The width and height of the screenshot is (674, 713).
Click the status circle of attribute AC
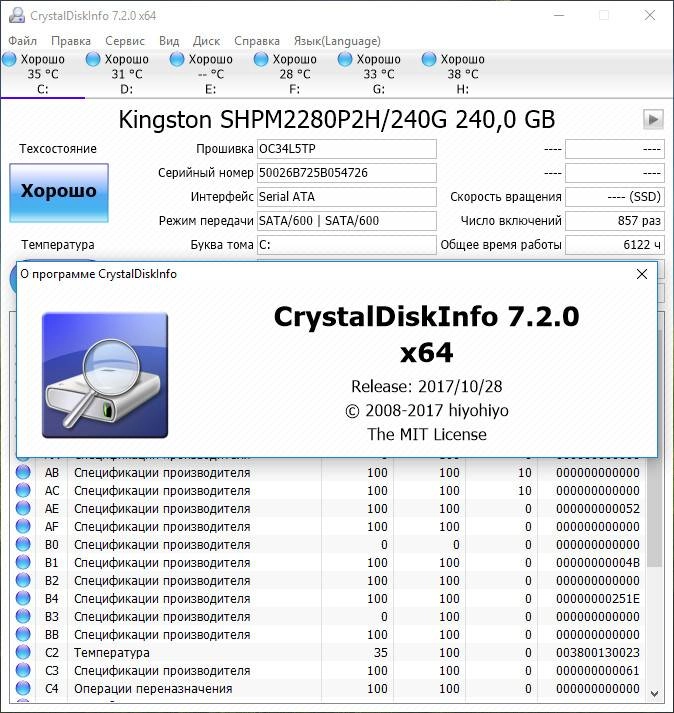[23, 491]
